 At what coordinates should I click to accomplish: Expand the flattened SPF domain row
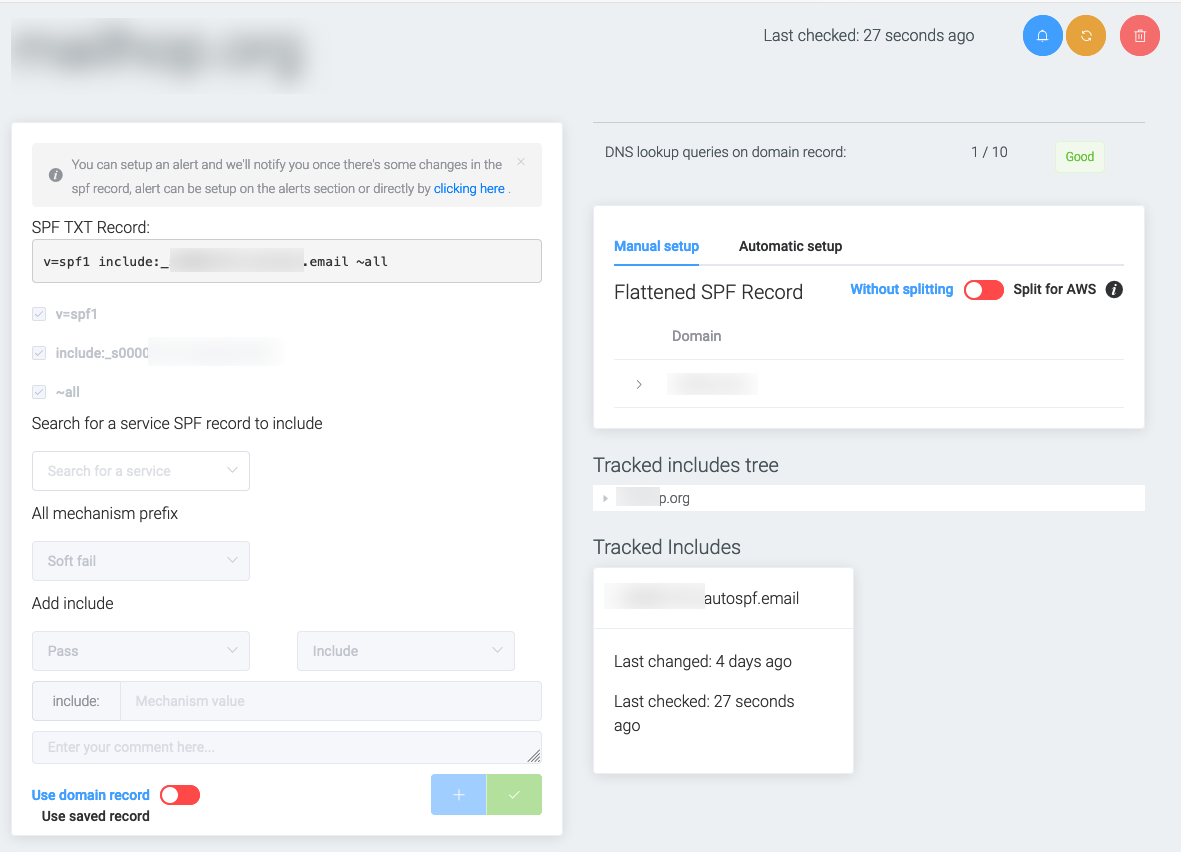[x=639, y=385]
